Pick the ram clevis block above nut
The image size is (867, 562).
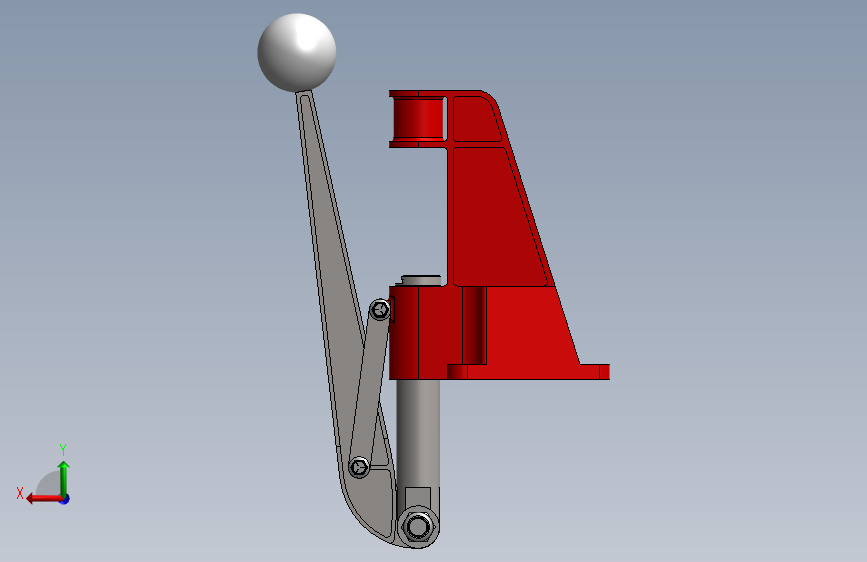pyautogui.click(x=417, y=498)
